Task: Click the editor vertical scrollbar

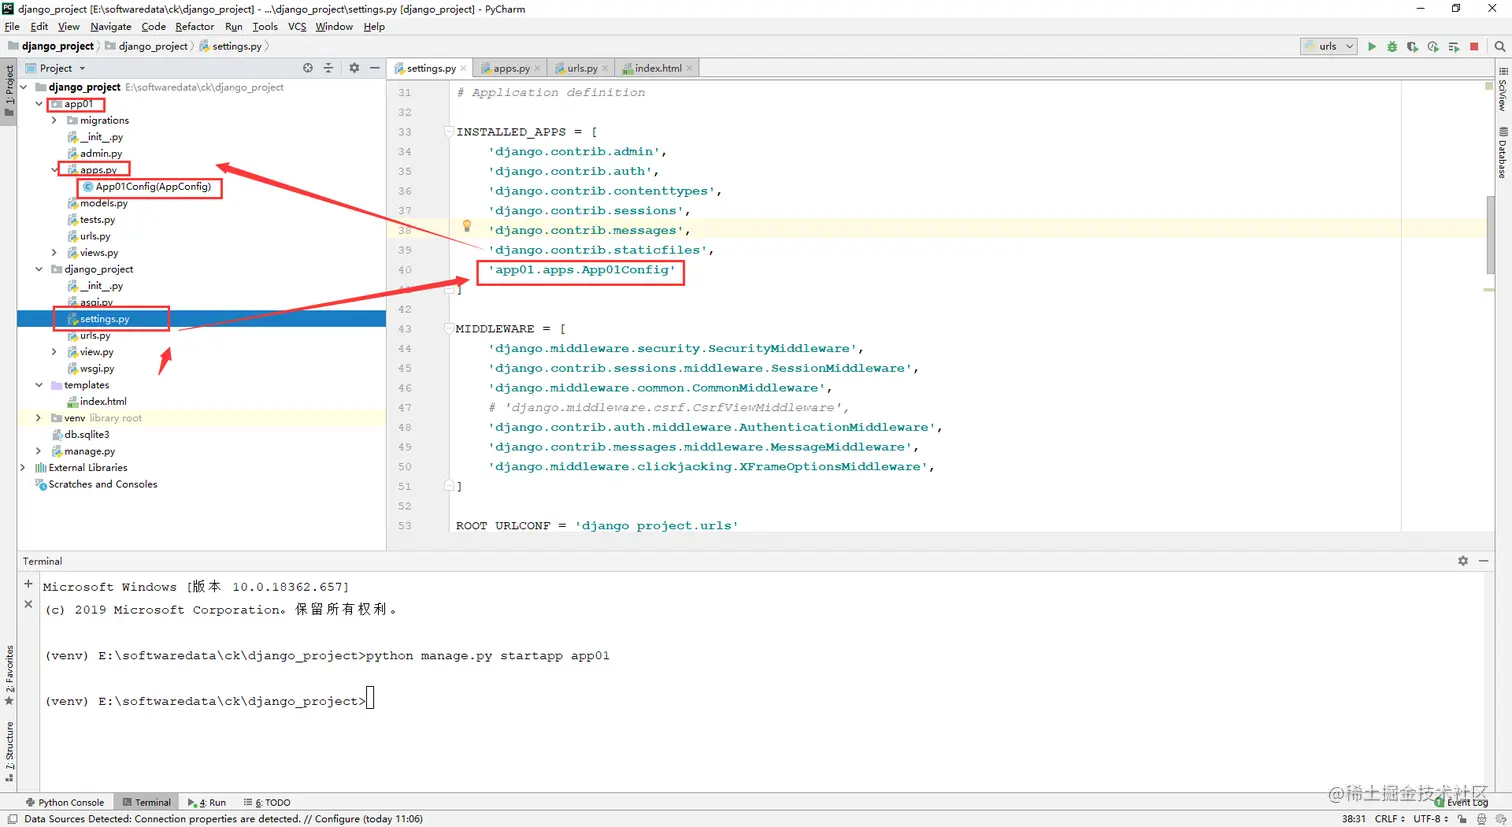Action: pos(1490,236)
